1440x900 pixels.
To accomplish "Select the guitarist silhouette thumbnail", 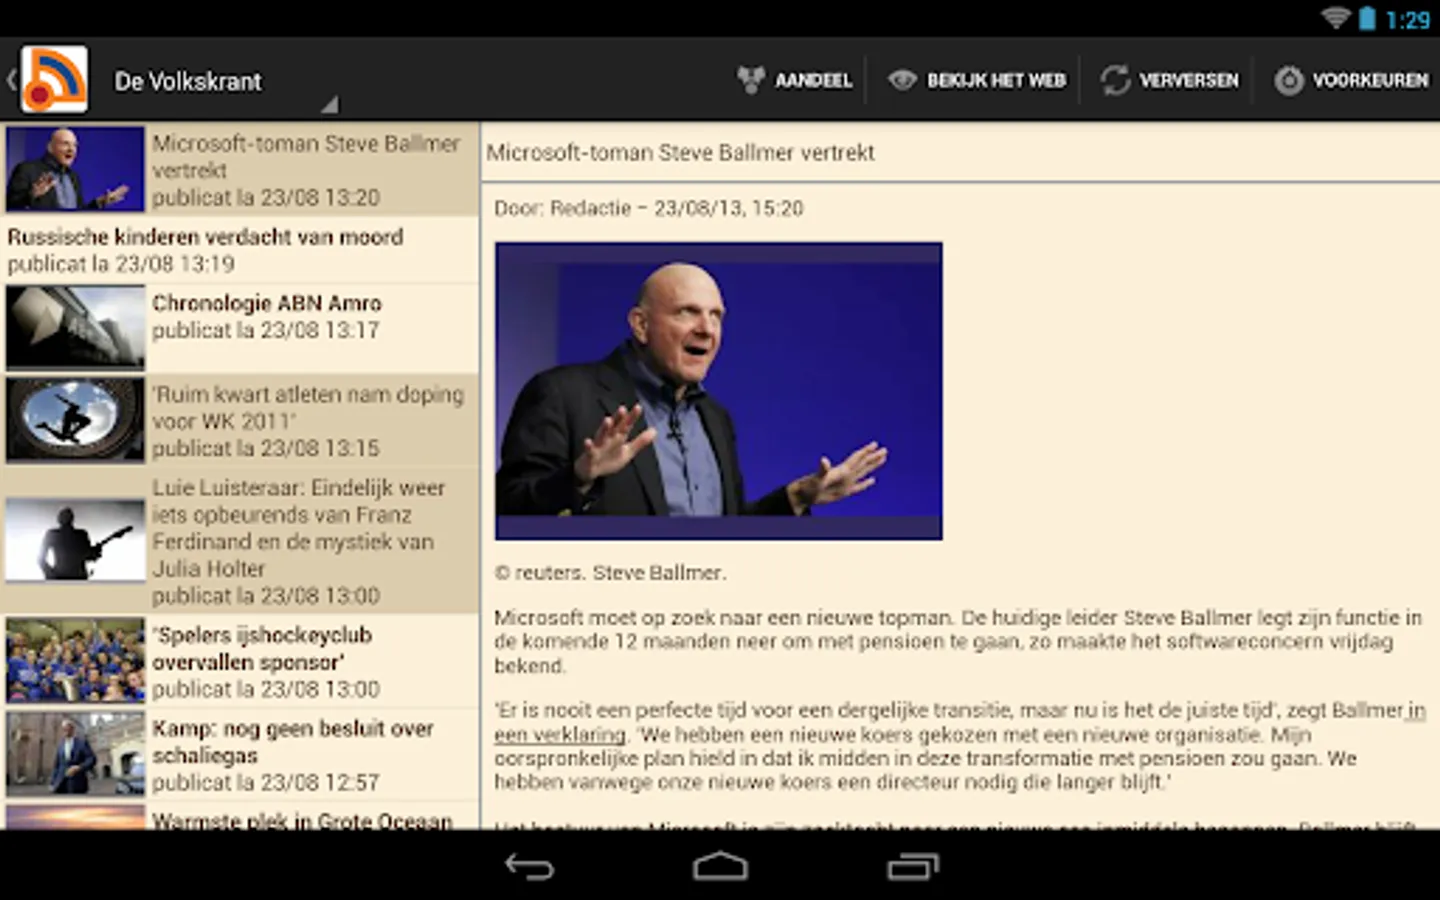I will [x=75, y=540].
